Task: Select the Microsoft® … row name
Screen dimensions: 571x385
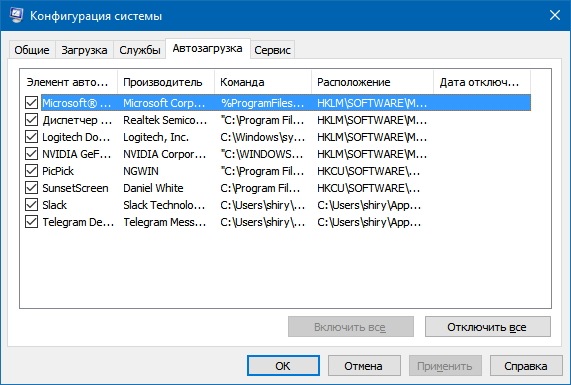Action: [x=77, y=103]
